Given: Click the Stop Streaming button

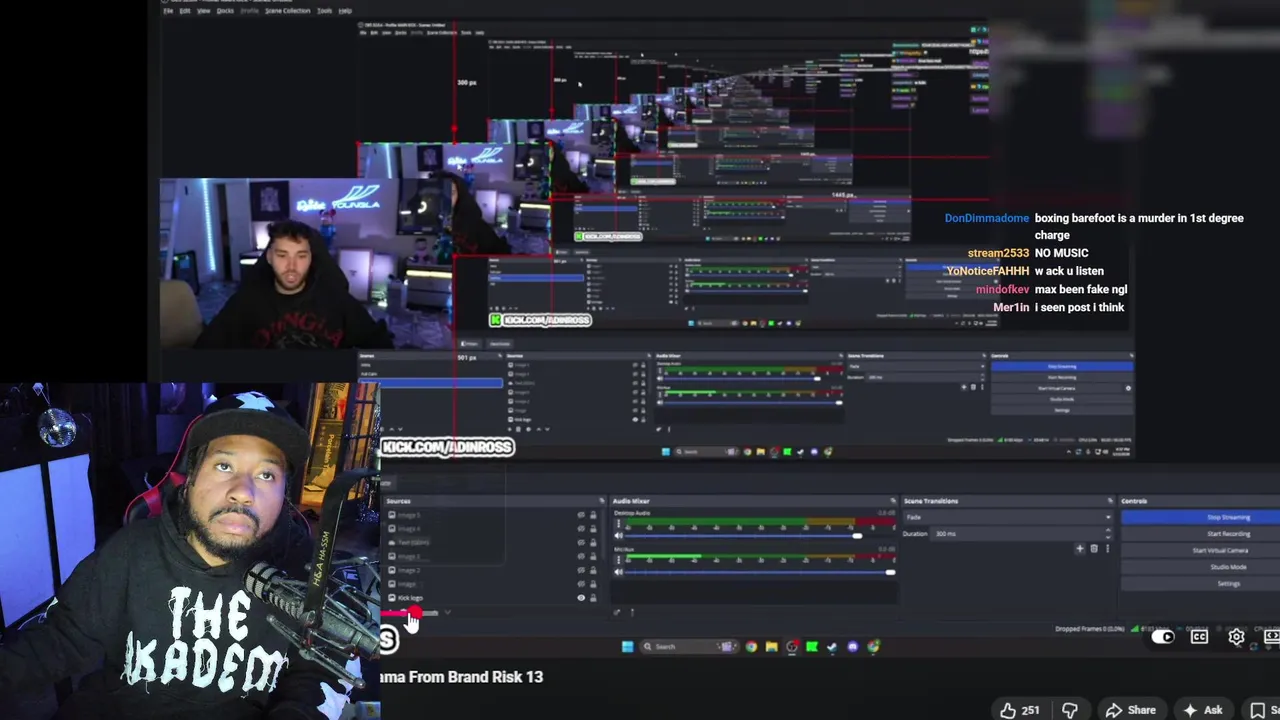Looking at the screenshot, I should [1200, 517].
